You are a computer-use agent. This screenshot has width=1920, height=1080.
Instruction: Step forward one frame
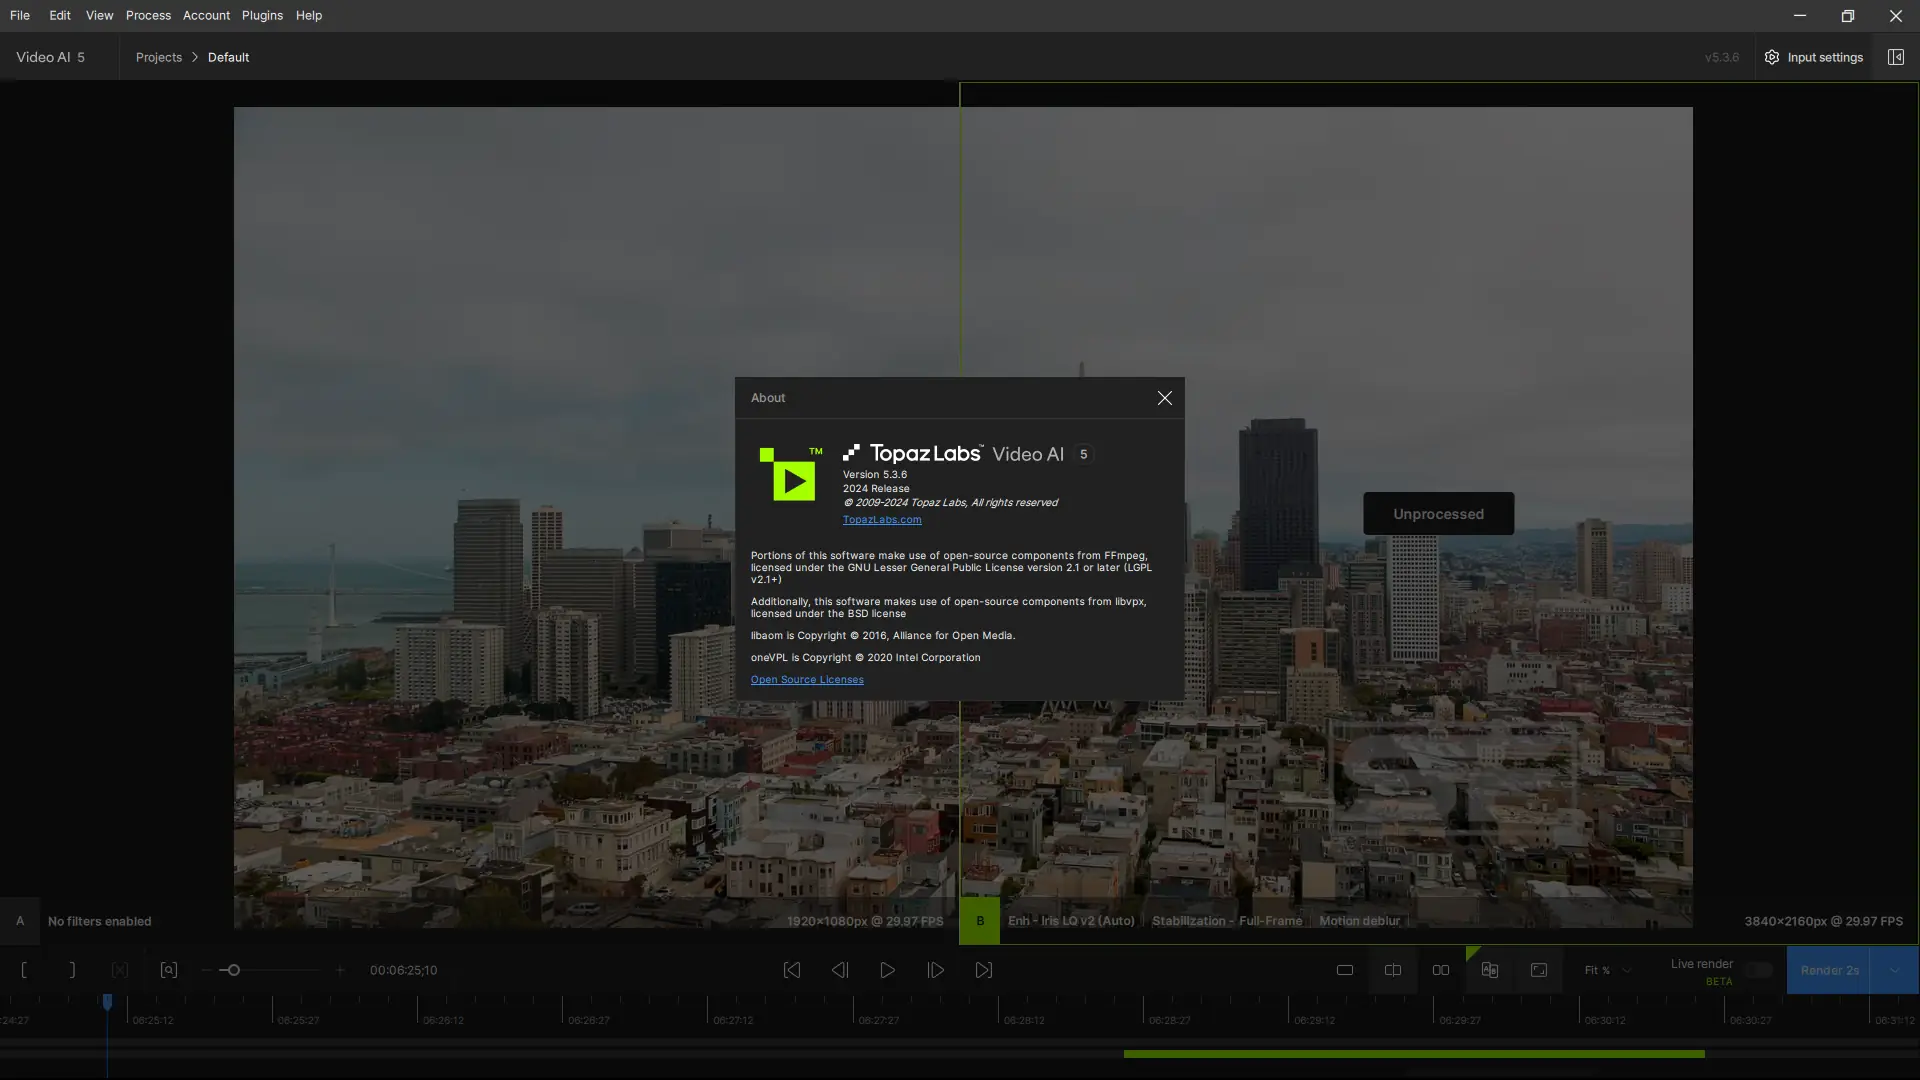[x=935, y=970]
